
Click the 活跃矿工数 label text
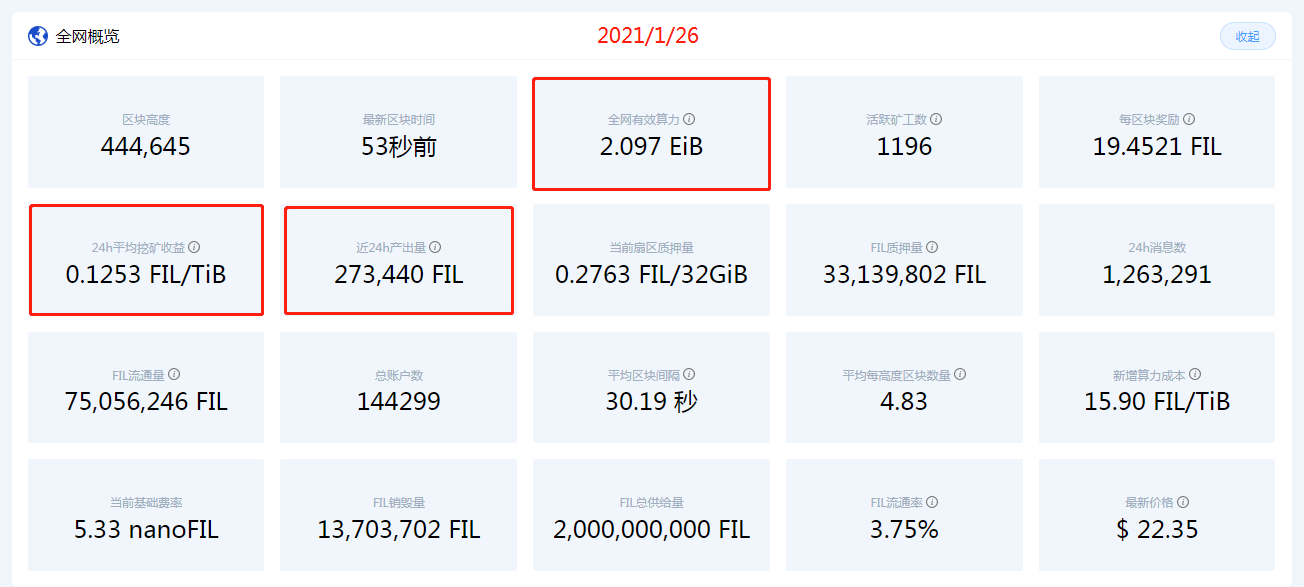coord(896,120)
